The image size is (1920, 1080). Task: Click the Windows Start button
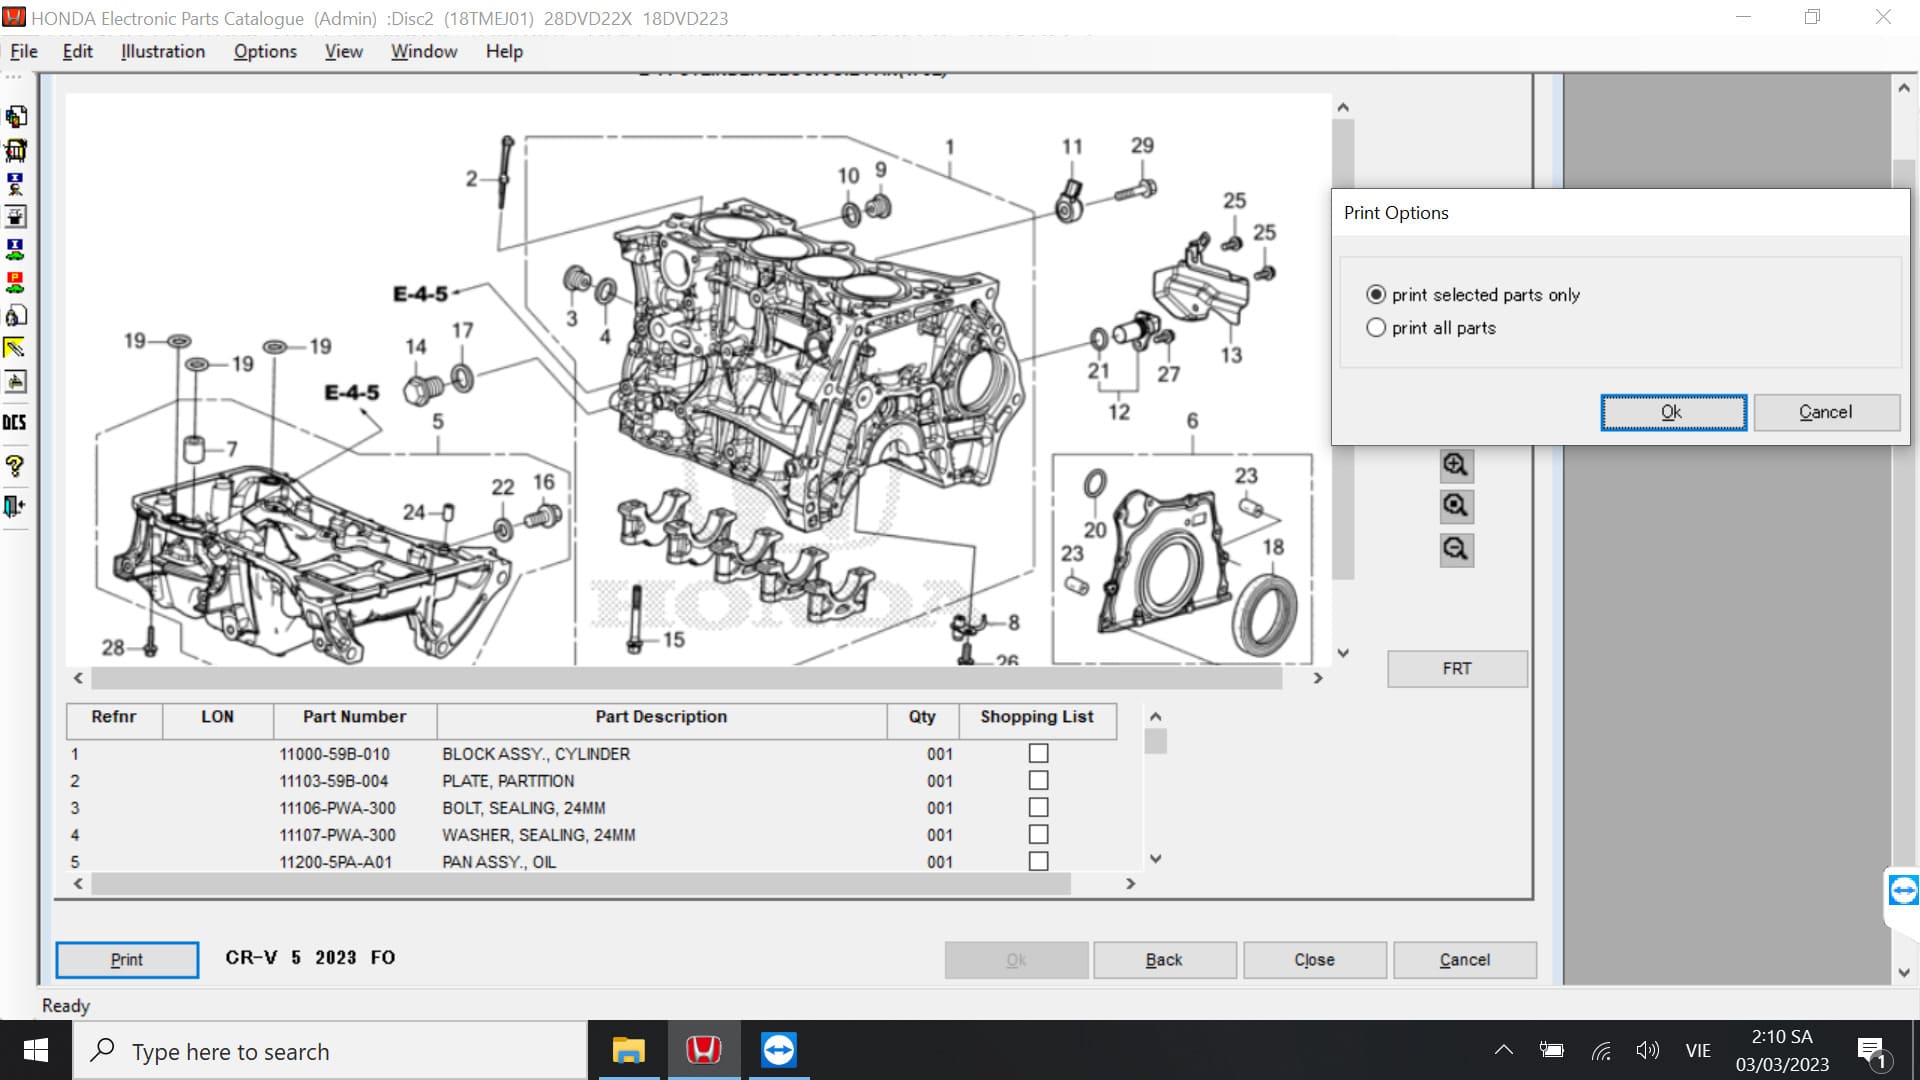36,1050
